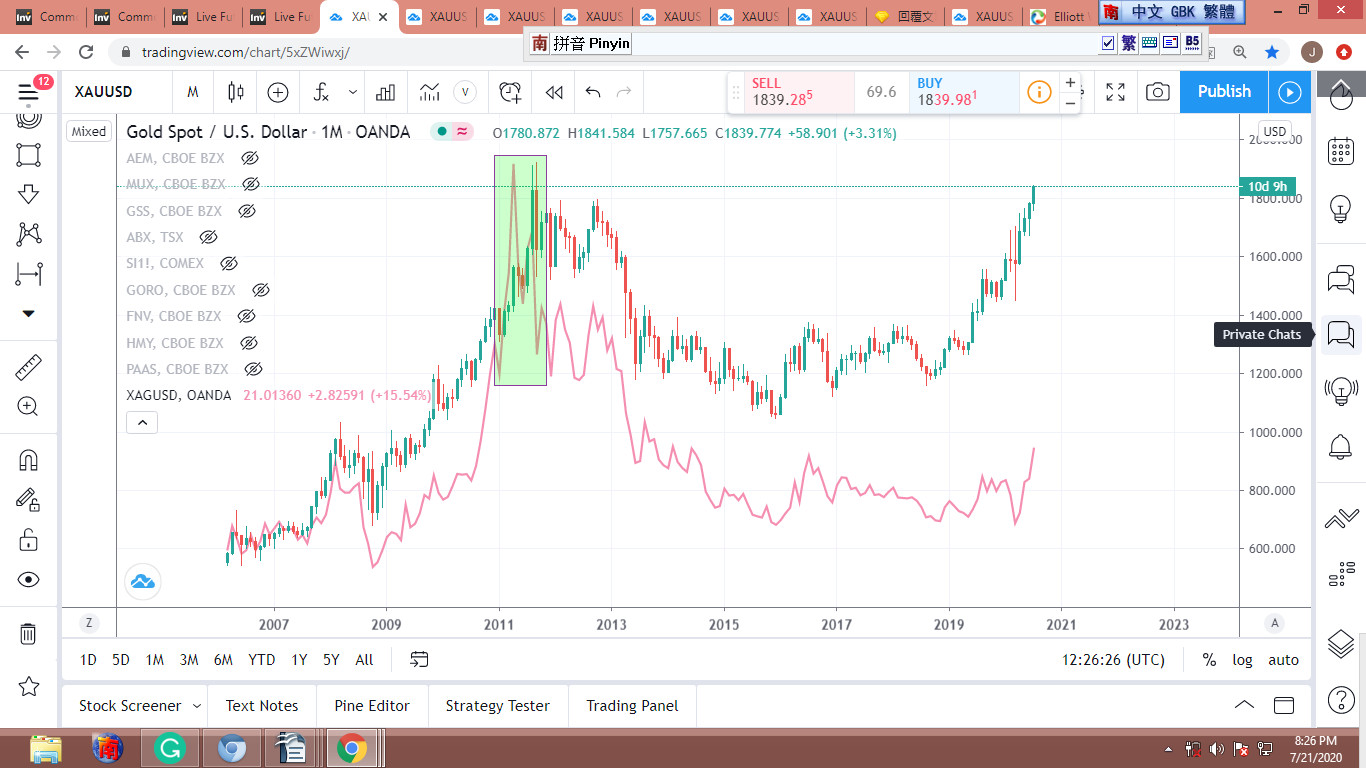Screen dimensions: 1366x768
Task: Toggle visibility of AEM, CBOE BZX
Action: pos(250,158)
